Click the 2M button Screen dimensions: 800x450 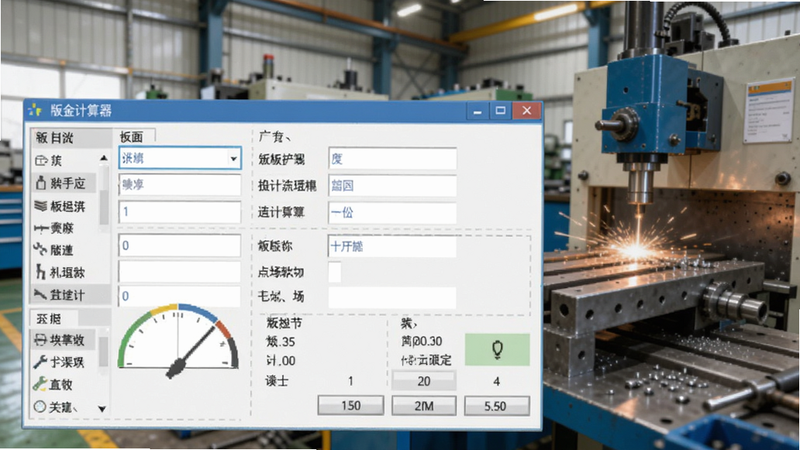click(x=423, y=406)
